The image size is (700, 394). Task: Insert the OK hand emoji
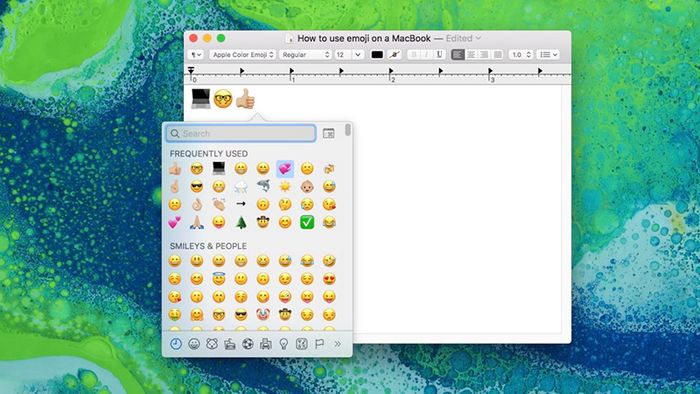click(x=197, y=204)
